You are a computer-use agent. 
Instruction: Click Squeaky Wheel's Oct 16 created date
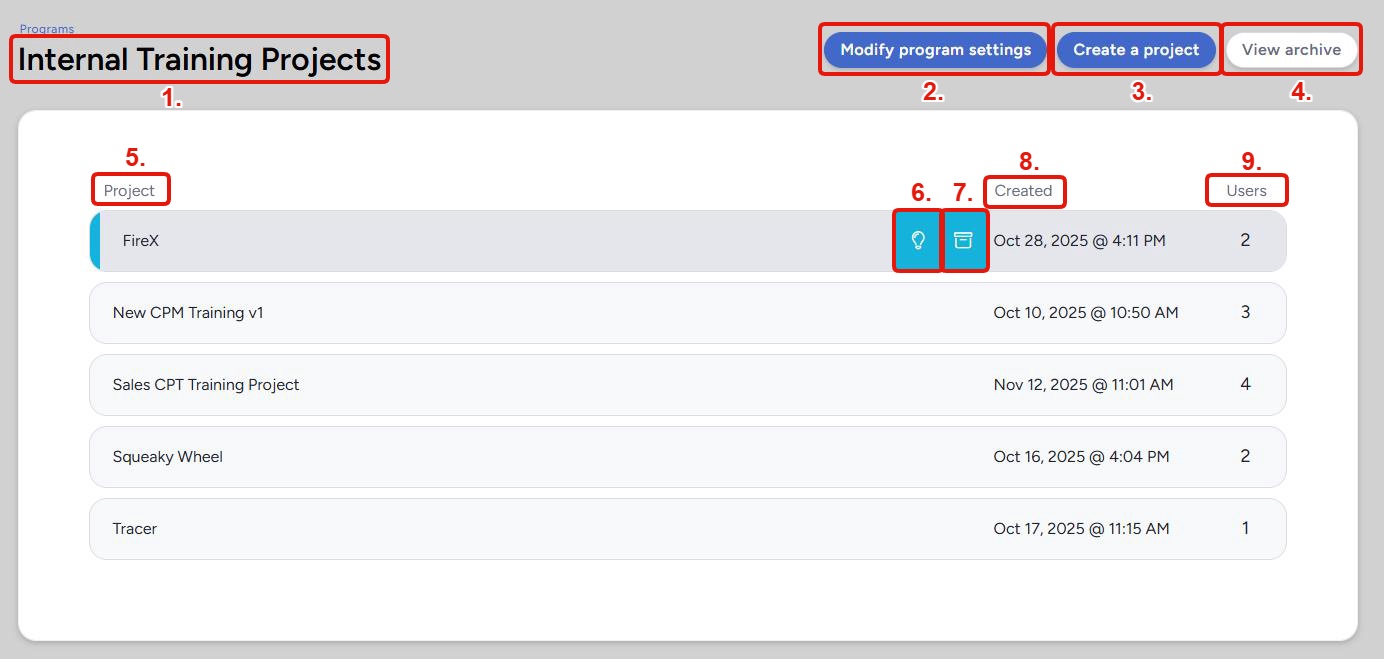point(1081,457)
